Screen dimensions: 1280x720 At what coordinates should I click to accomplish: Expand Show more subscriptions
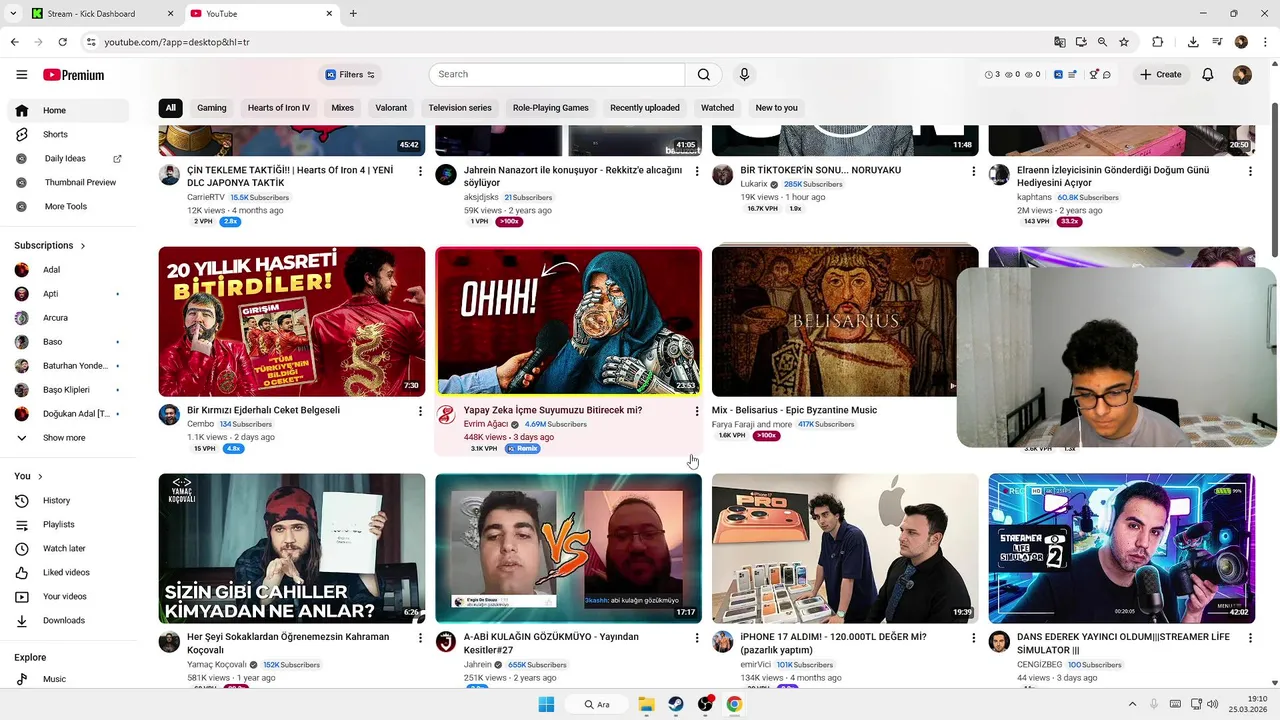tap(68, 438)
